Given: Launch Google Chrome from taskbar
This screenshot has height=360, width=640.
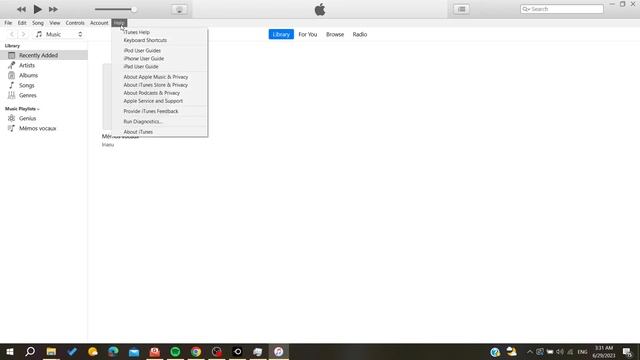Looking at the screenshot, I should point(196,351).
